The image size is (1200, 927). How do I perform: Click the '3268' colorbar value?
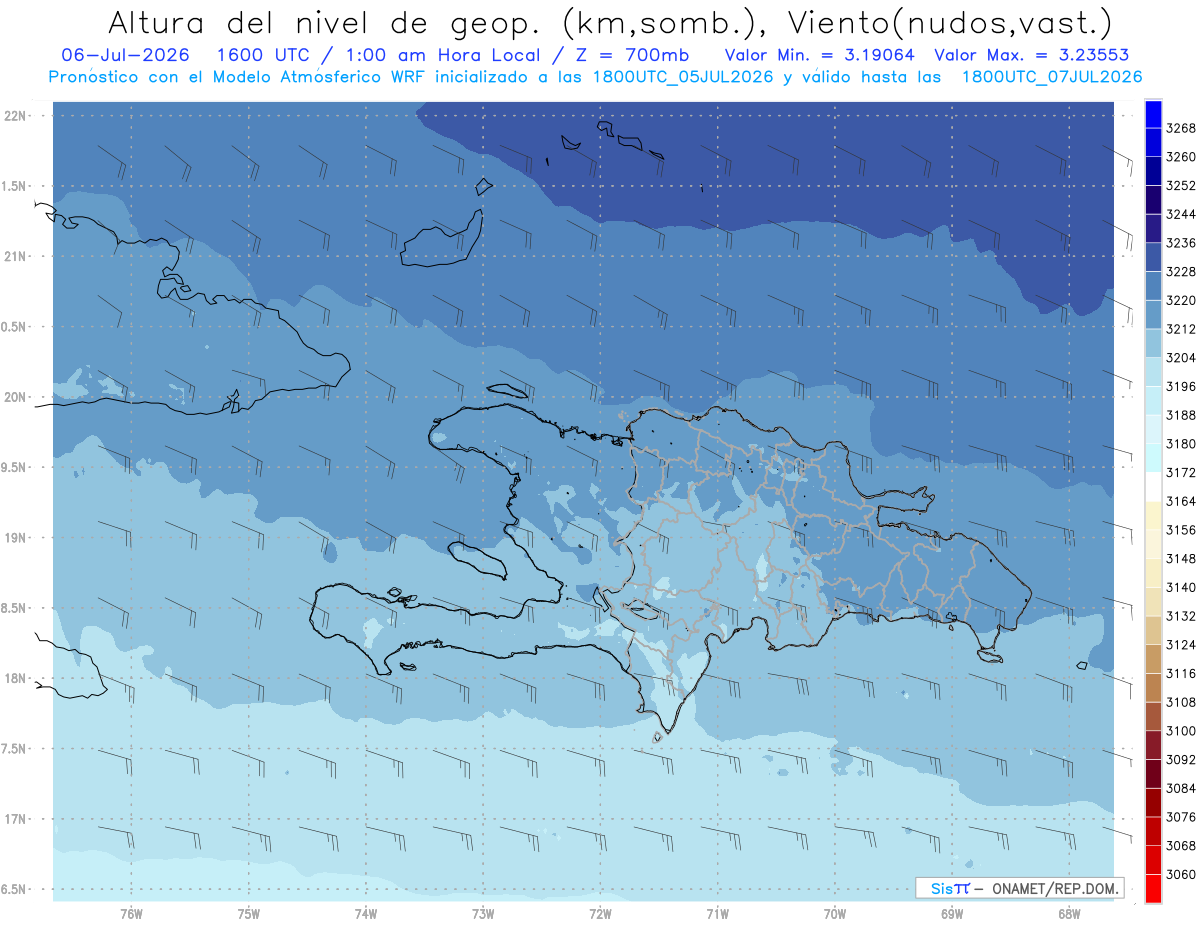click(1181, 128)
